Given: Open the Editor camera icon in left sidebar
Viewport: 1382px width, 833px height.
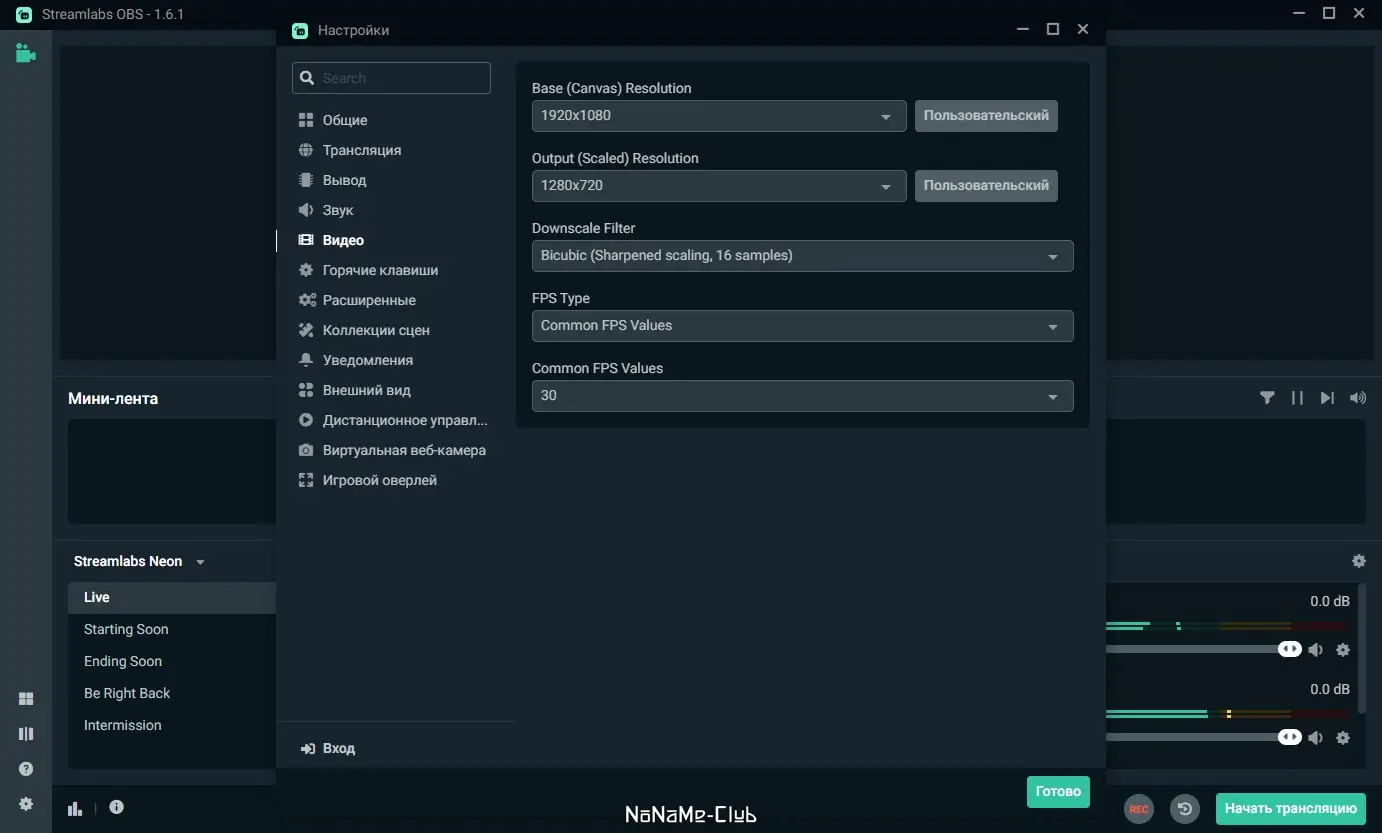Looking at the screenshot, I should click(x=26, y=53).
